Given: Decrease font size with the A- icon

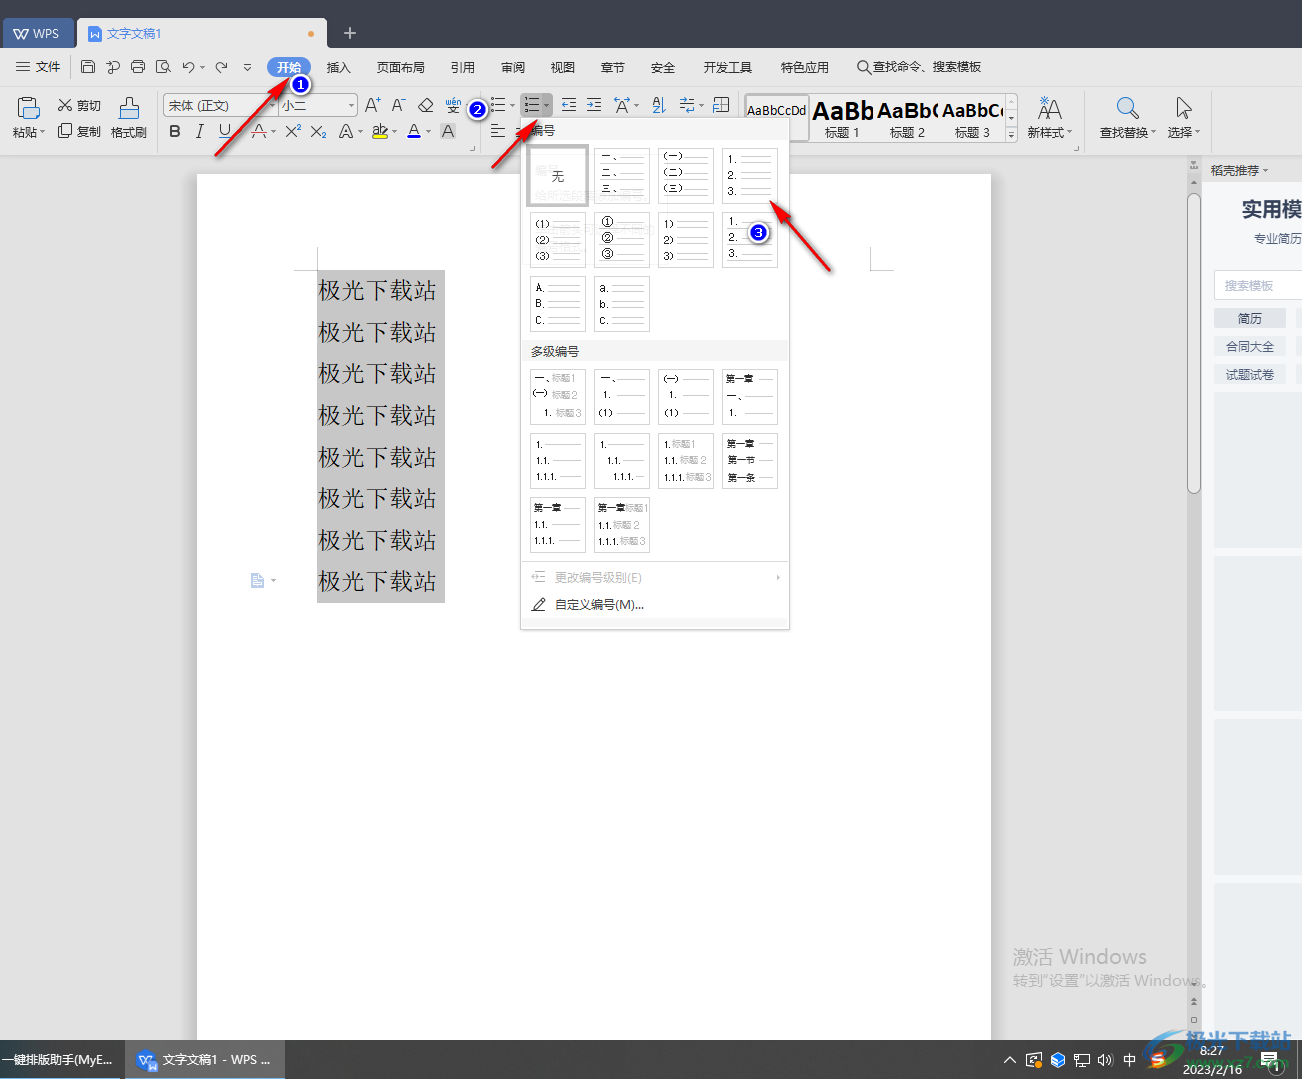Looking at the screenshot, I should 398,105.
